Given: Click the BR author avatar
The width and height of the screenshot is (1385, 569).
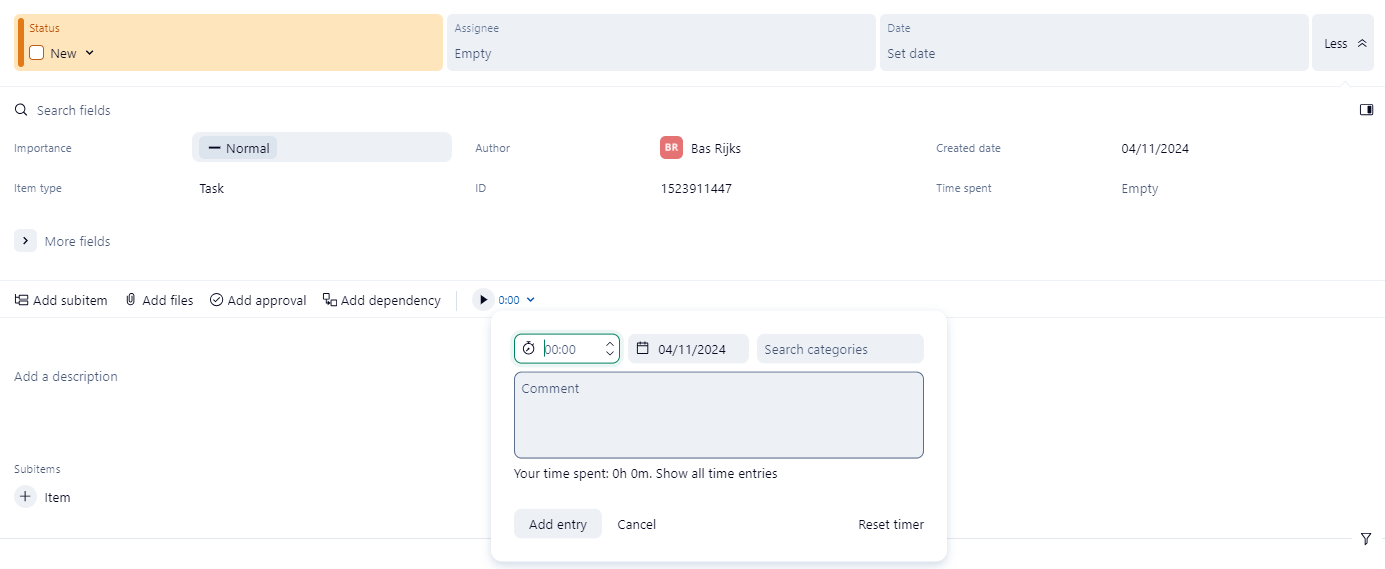Looking at the screenshot, I should [671, 148].
